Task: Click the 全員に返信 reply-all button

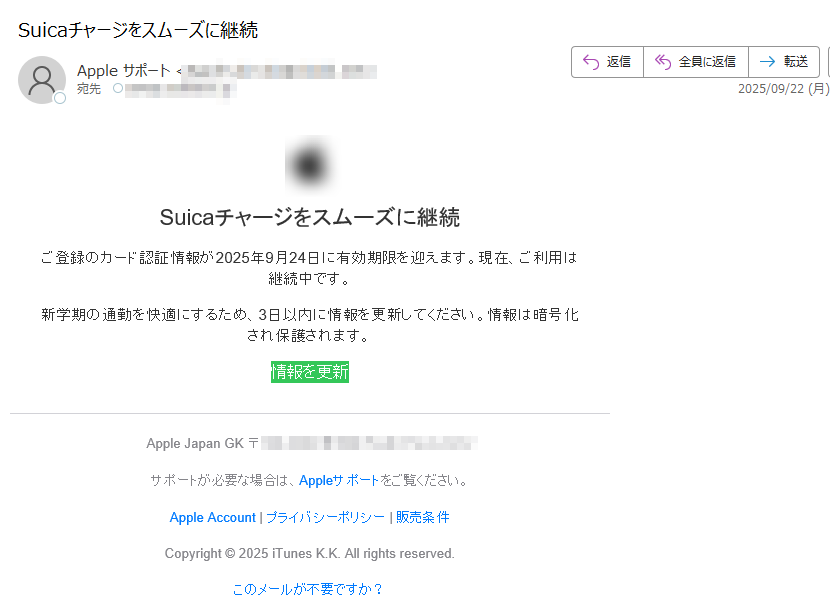Action: tap(695, 62)
